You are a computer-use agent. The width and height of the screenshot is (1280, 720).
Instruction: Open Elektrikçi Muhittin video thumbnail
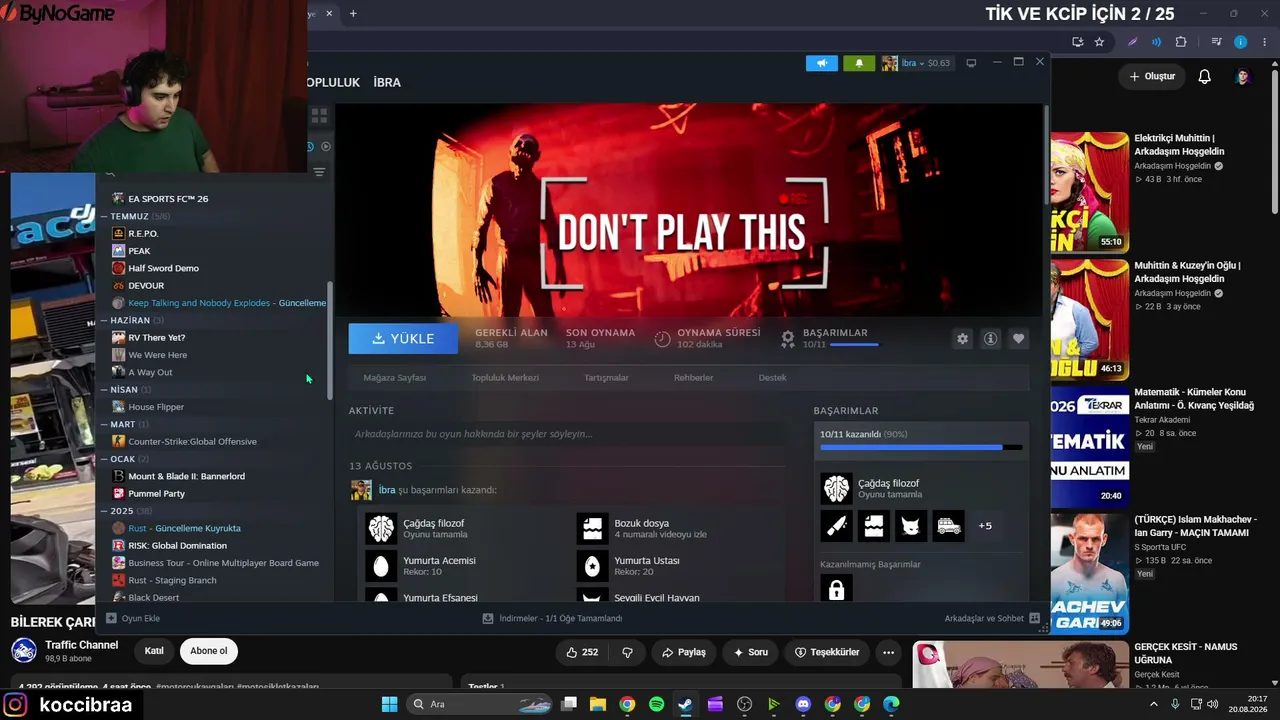pyautogui.click(x=1089, y=191)
